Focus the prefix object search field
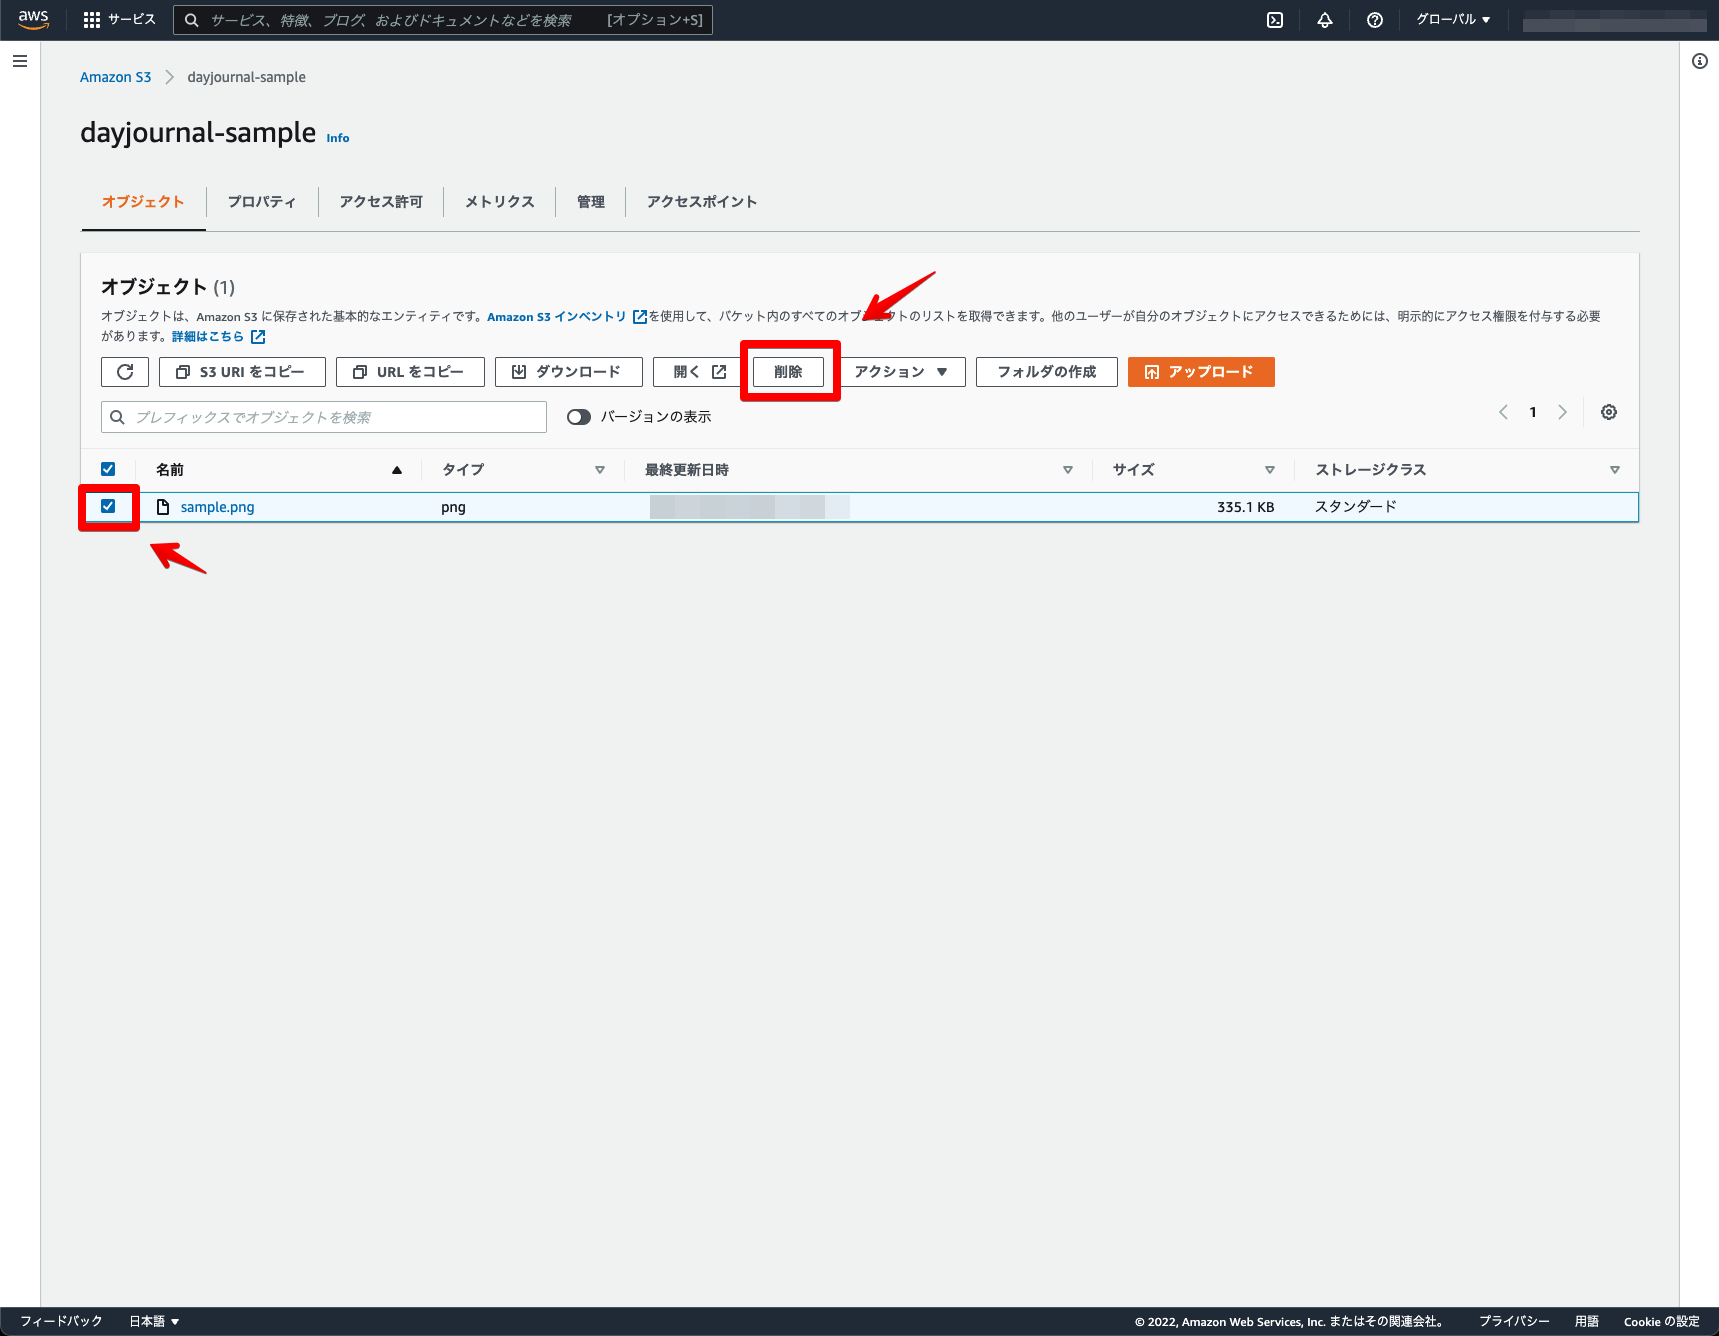 pyautogui.click(x=324, y=417)
